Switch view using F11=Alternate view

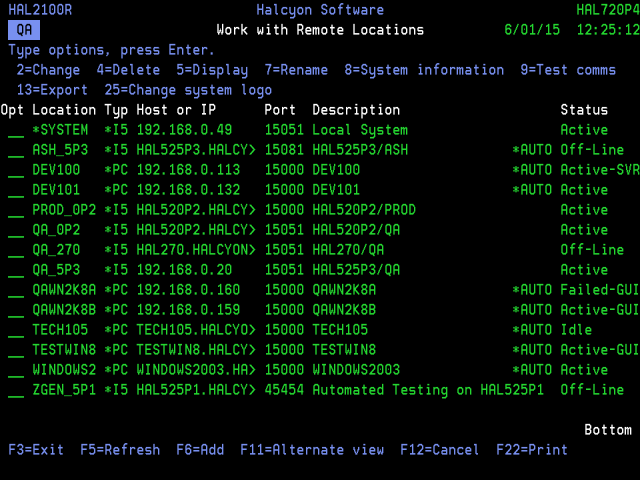[x=312, y=450]
